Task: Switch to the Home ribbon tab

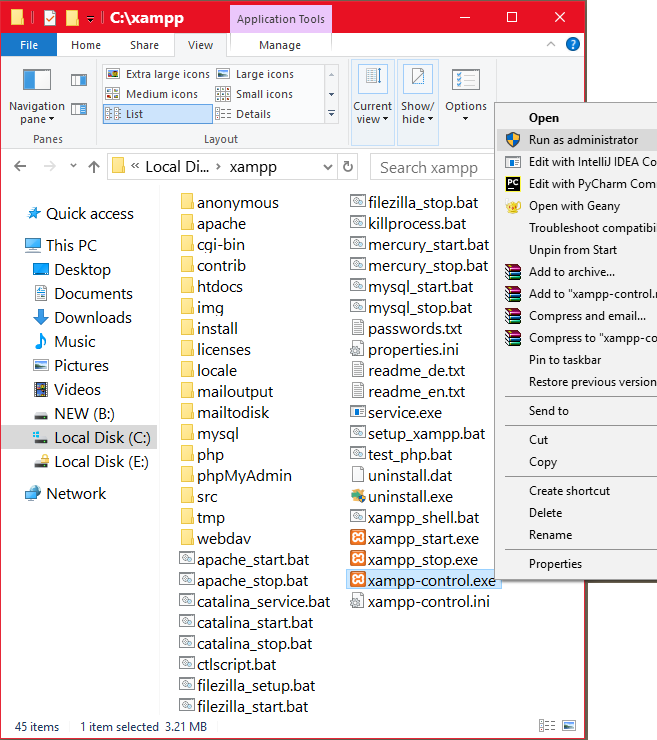Action: (86, 45)
